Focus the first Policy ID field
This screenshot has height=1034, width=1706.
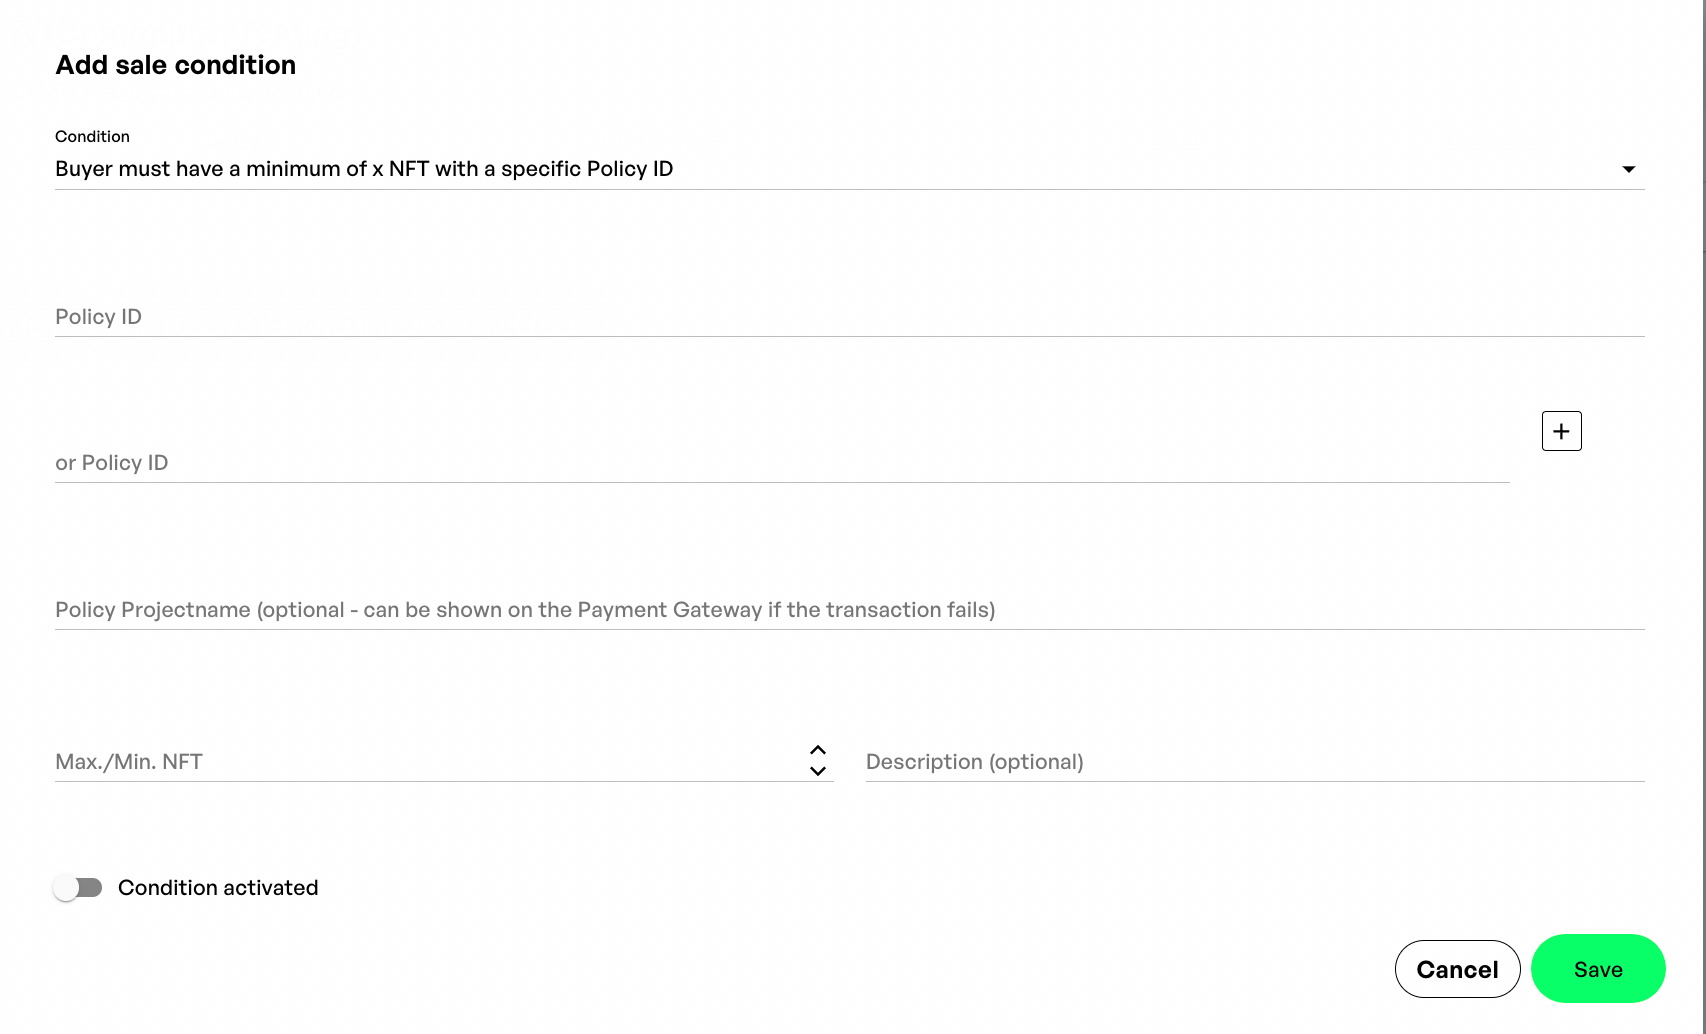[848, 317]
